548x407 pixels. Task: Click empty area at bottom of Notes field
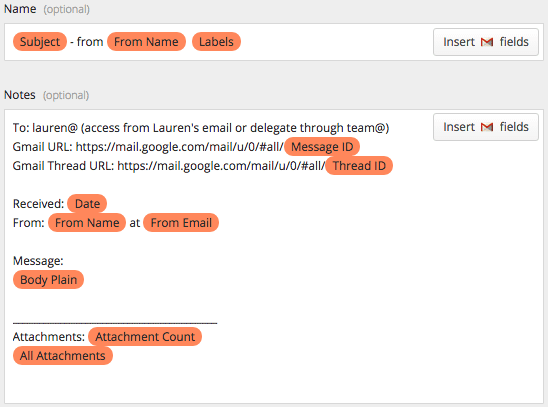(274, 384)
